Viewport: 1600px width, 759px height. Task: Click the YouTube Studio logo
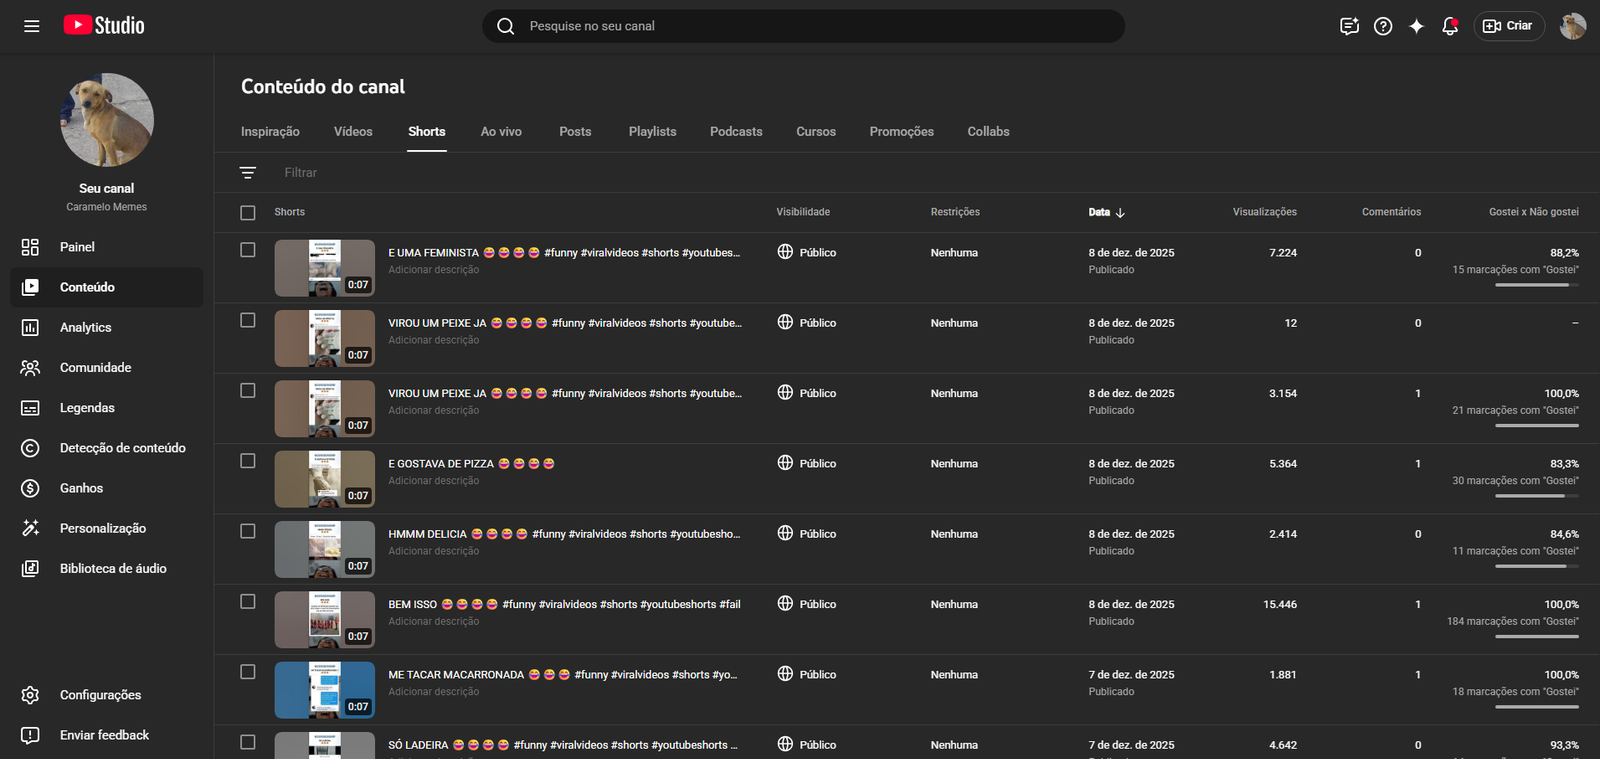[104, 26]
